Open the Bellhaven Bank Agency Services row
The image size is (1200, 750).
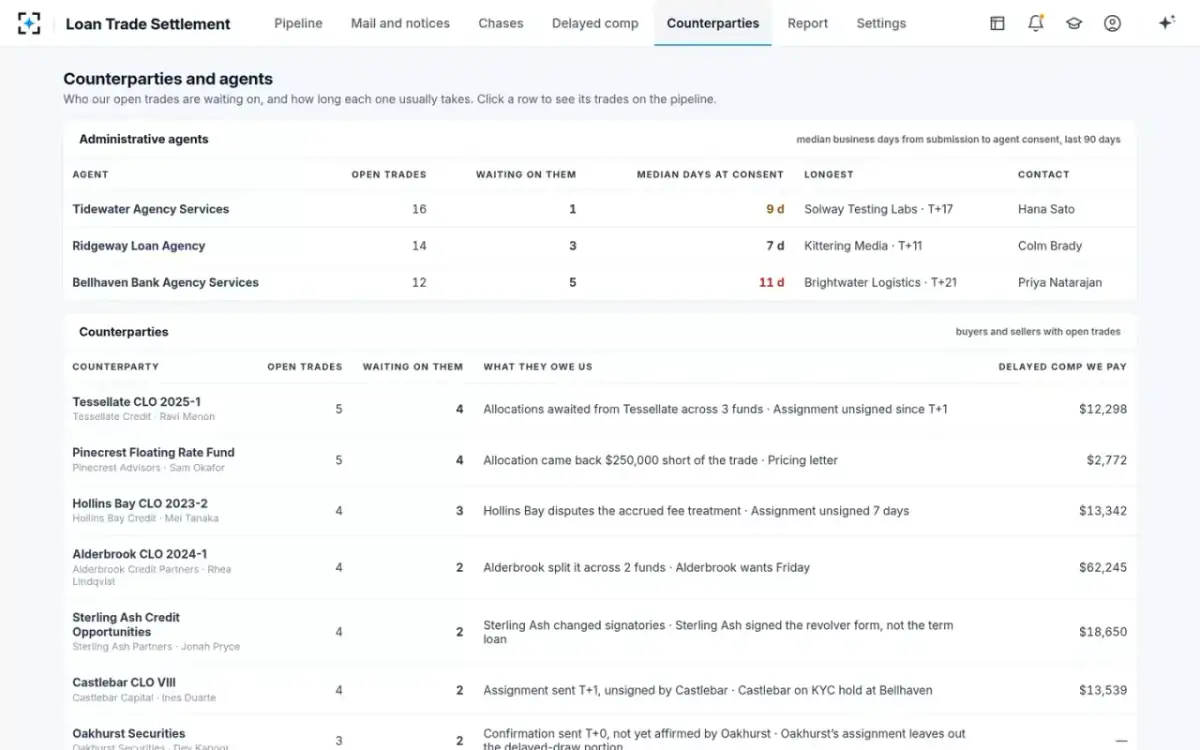[600, 282]
